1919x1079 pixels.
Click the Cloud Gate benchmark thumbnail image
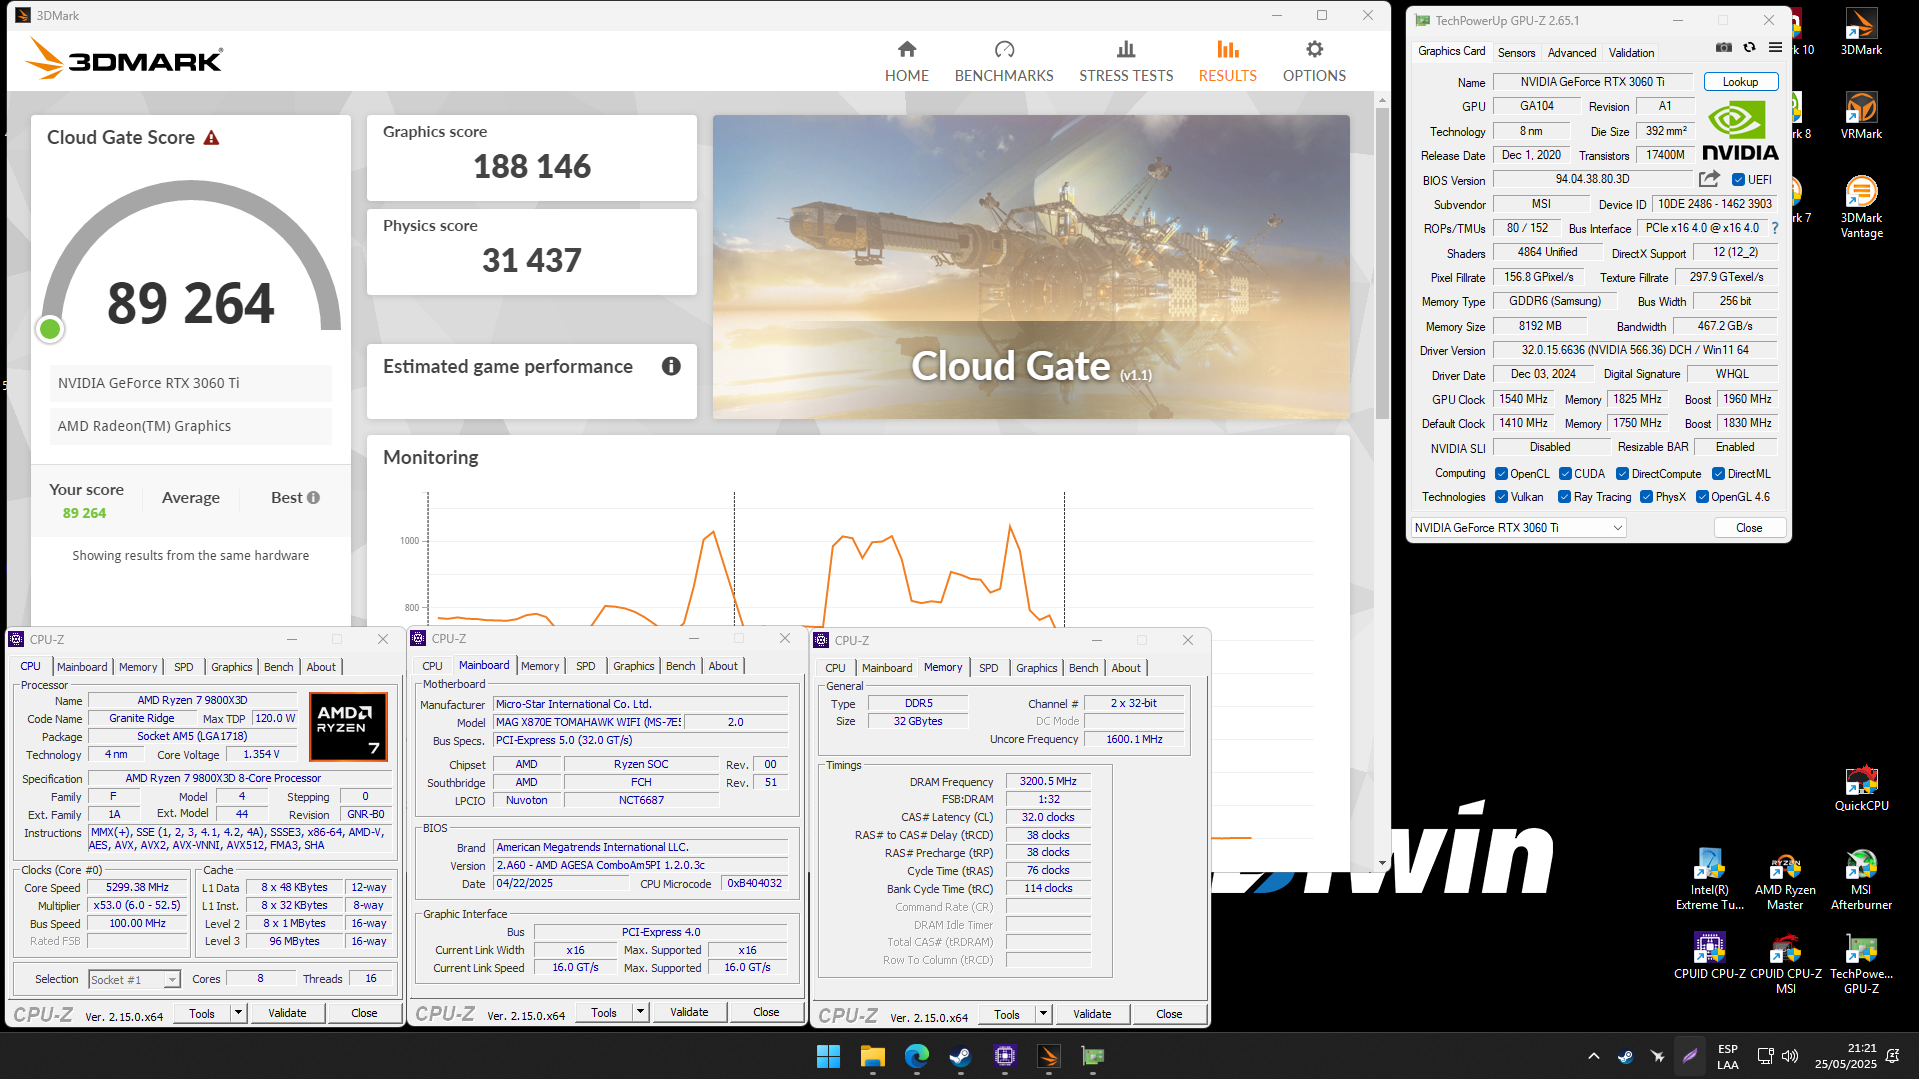point(1031,266)
